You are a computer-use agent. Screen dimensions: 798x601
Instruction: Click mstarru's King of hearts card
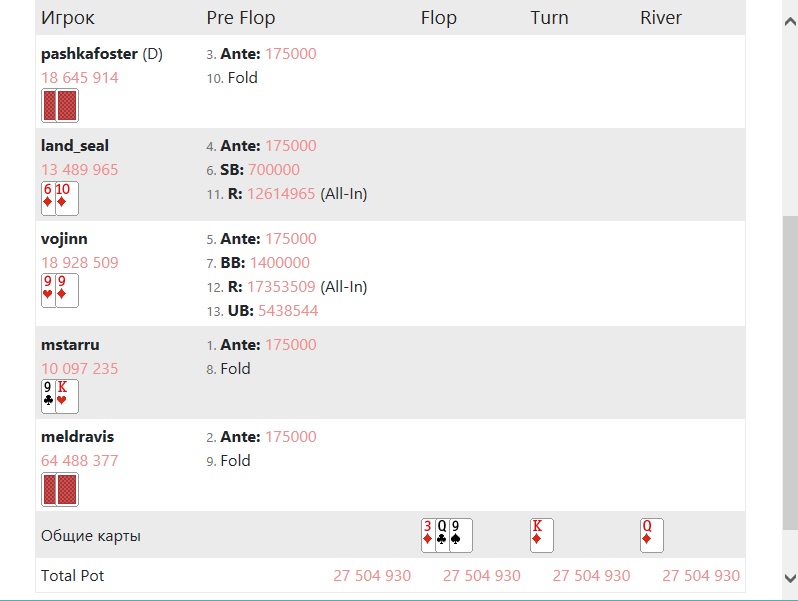(x=66, y=396)
